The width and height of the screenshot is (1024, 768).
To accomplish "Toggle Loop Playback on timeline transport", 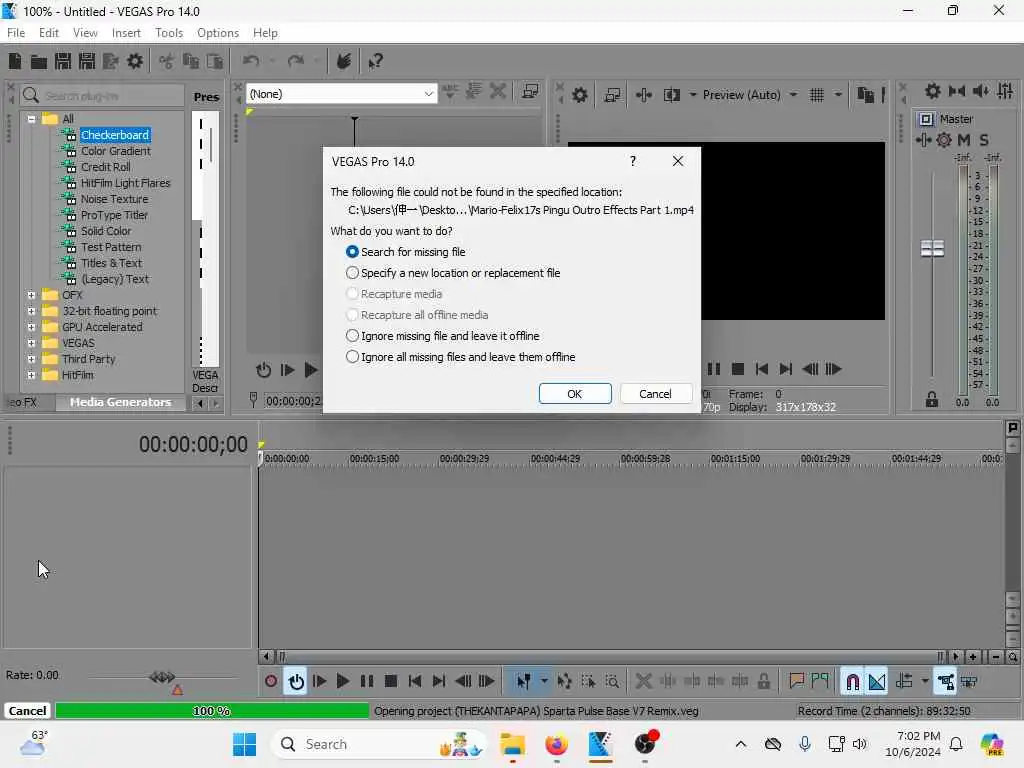I will coord(296,682).
